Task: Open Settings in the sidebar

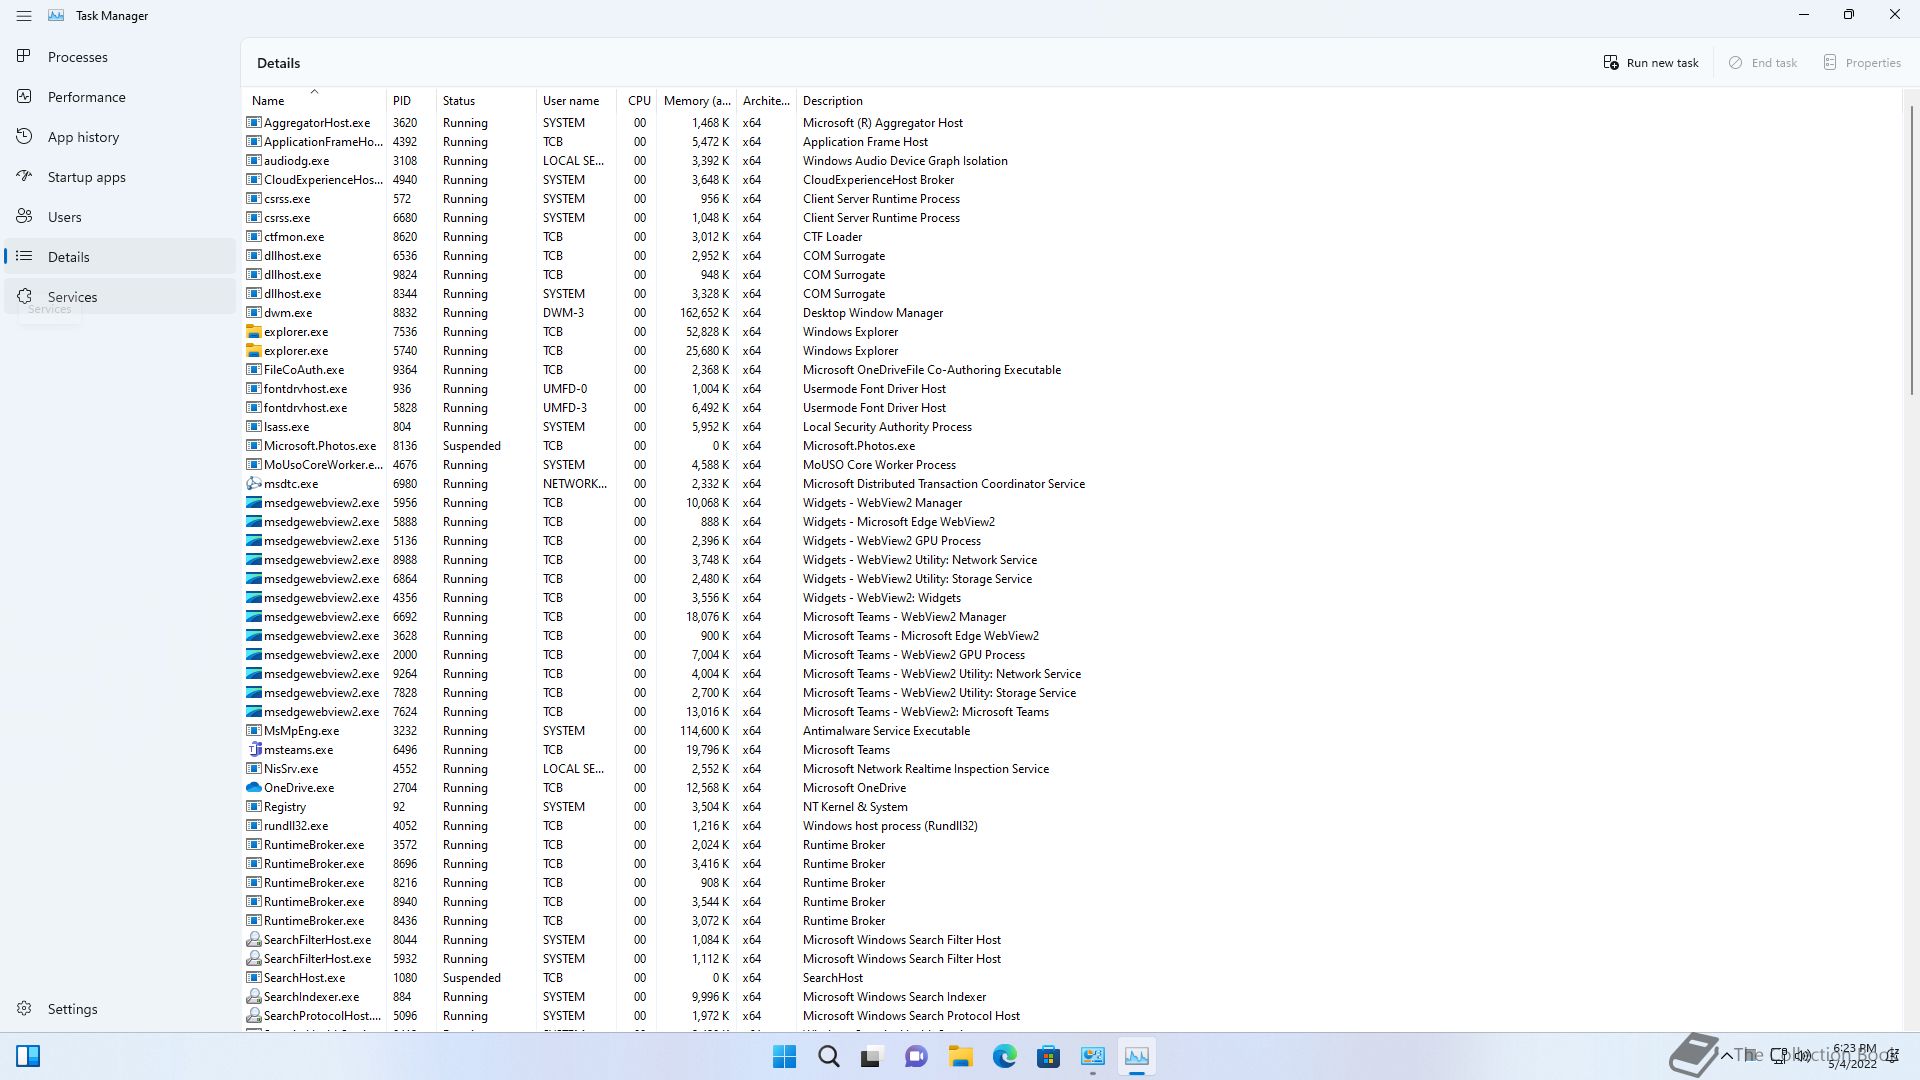Action: tap(120, 1009)
